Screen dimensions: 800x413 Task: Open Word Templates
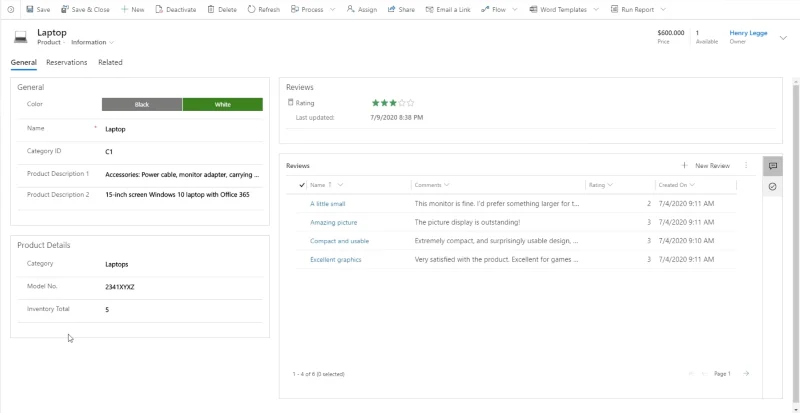558,9
